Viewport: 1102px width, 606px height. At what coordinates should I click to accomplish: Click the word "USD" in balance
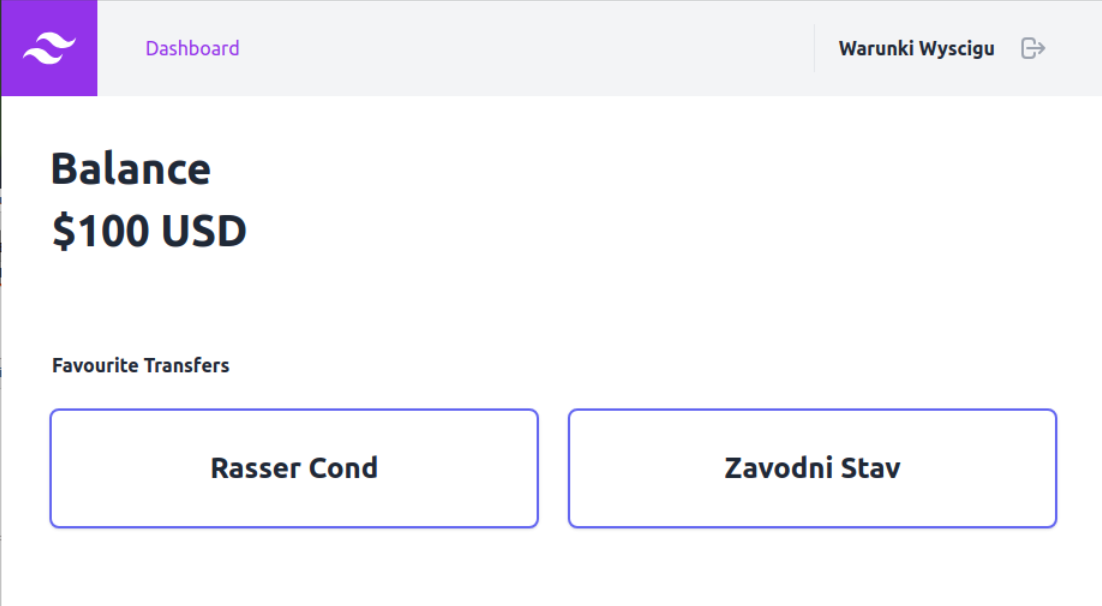click(204, 231)
